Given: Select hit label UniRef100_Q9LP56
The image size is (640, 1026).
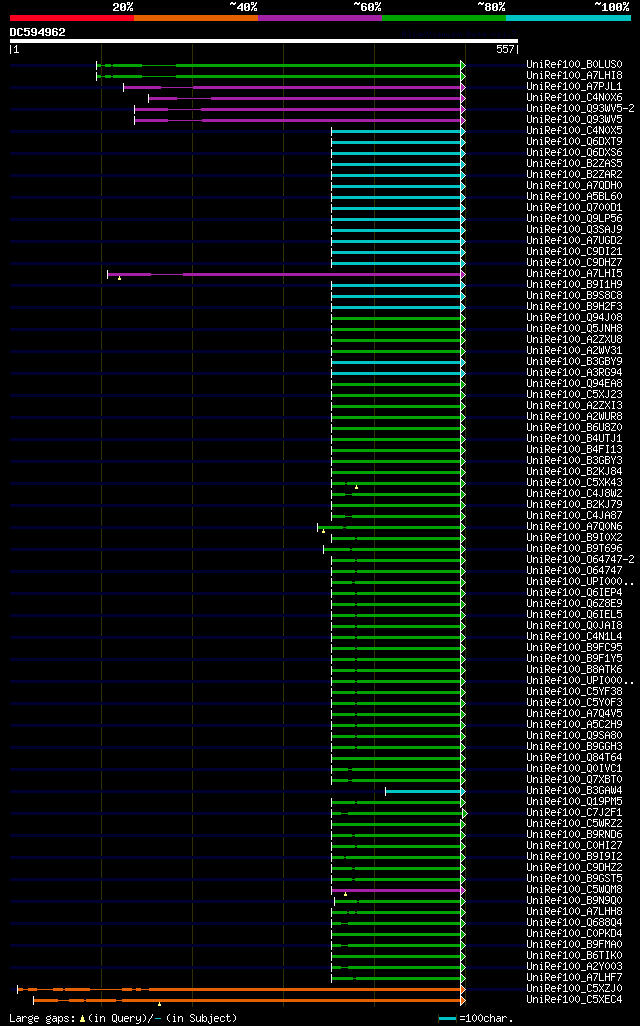Looking at the screenshot, I should (575, 219).
